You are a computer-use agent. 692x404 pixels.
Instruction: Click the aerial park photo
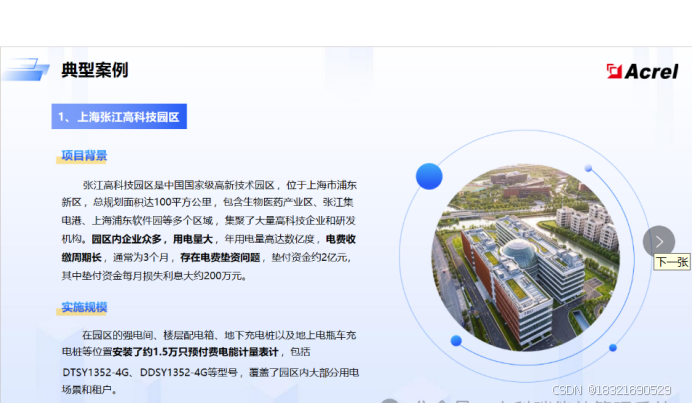[x=526, y=257]
